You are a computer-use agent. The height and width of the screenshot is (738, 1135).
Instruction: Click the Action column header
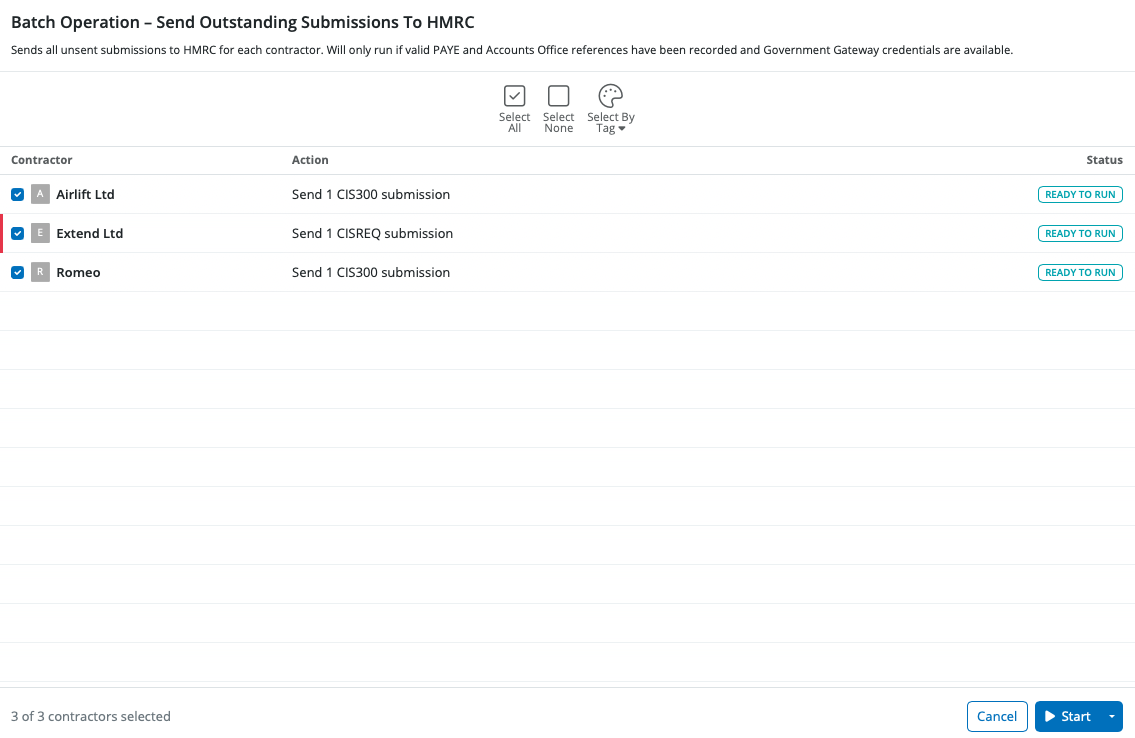point(310,160)
